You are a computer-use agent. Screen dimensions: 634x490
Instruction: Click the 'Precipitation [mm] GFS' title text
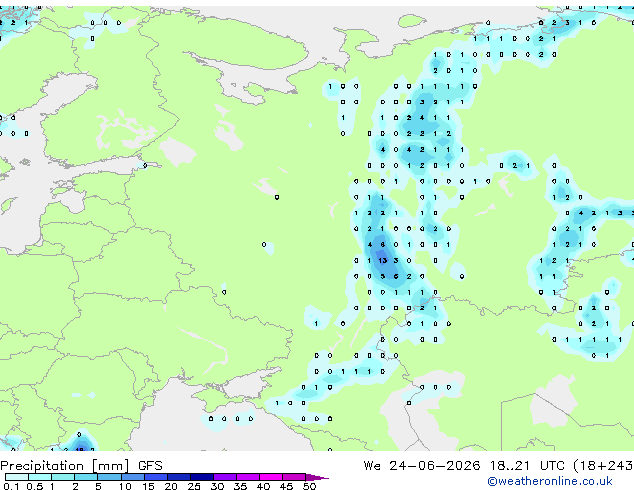coord(81,466)
